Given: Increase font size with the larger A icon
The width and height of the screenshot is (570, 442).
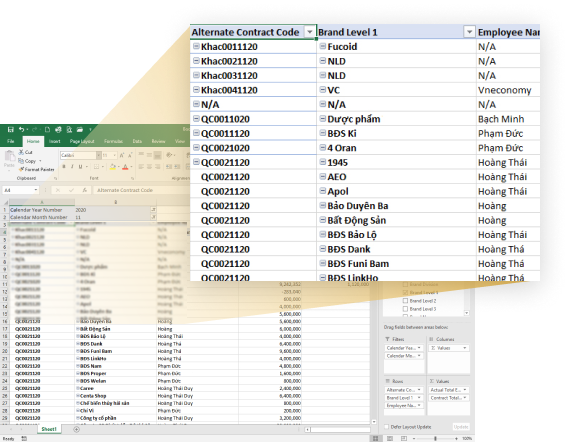Looking at the screenshot, I should 122,155.
